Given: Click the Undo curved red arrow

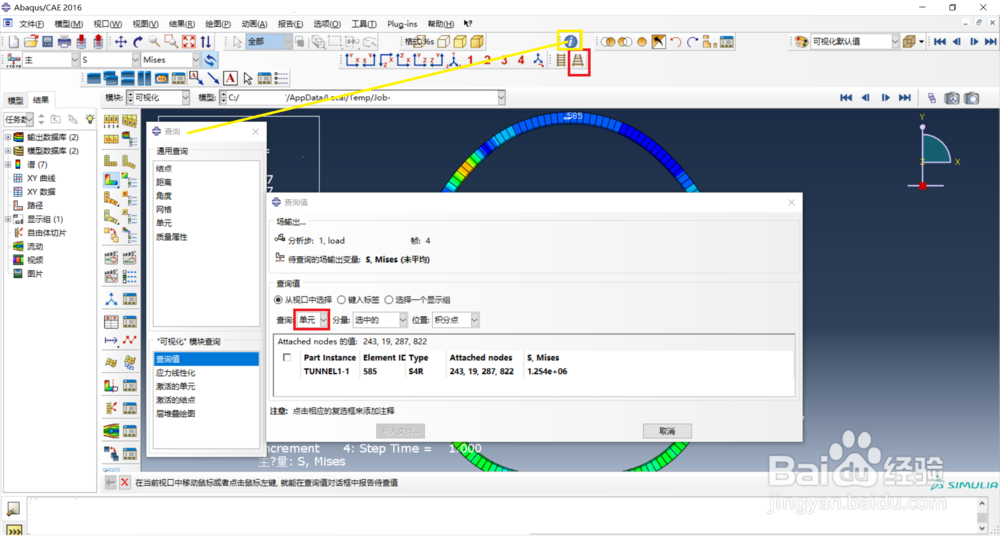Looking at the screenshot, I should pos(675,42).
